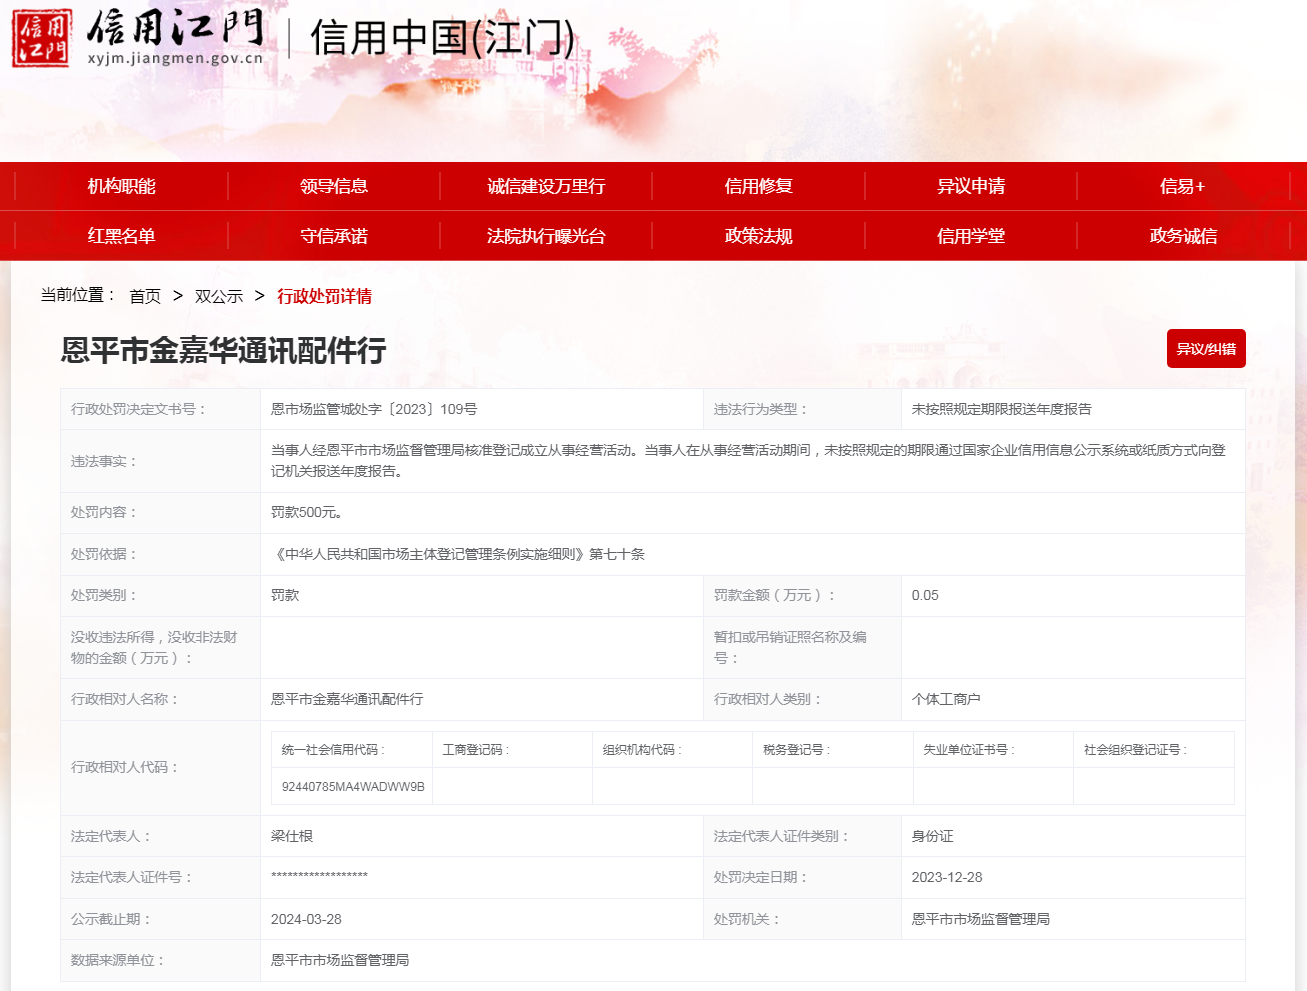The height and width of the screenshot is (991, 1307).
Task: Click the text 罚款500元。
Action: 307,512
